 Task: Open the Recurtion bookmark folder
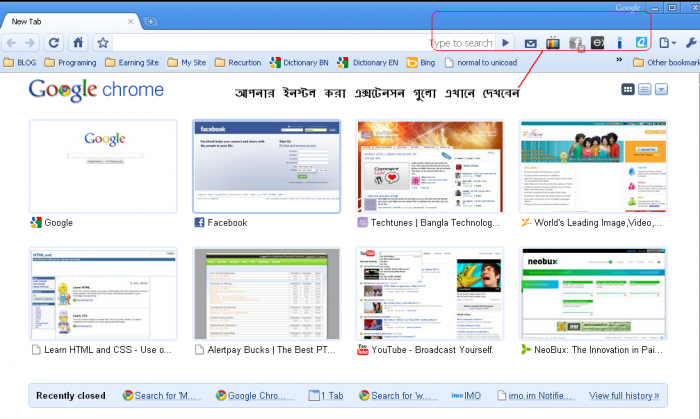tap(238, 62)
